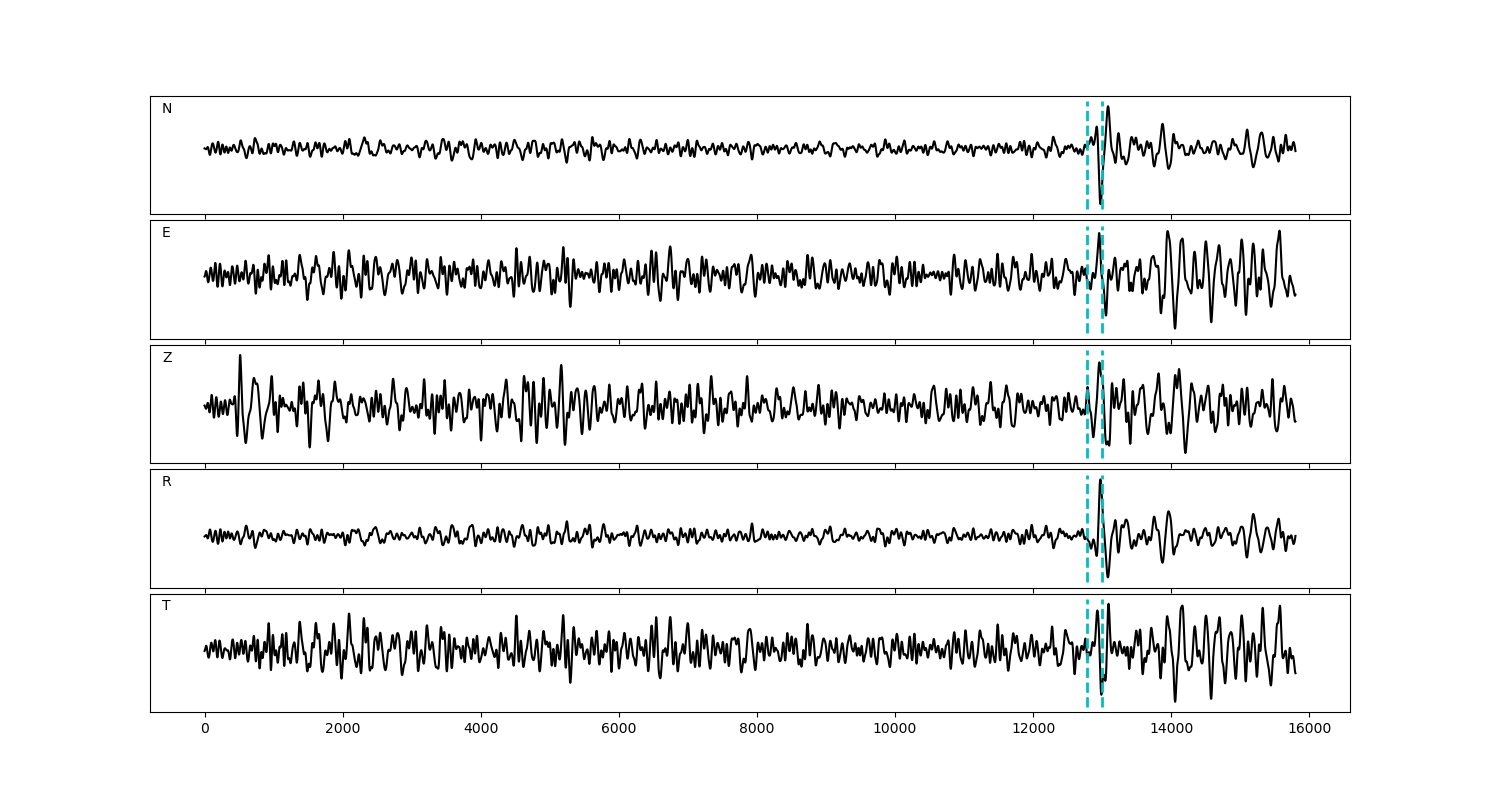Click the E channel label
1500x800 pixels.
click(x=166, y=233)
